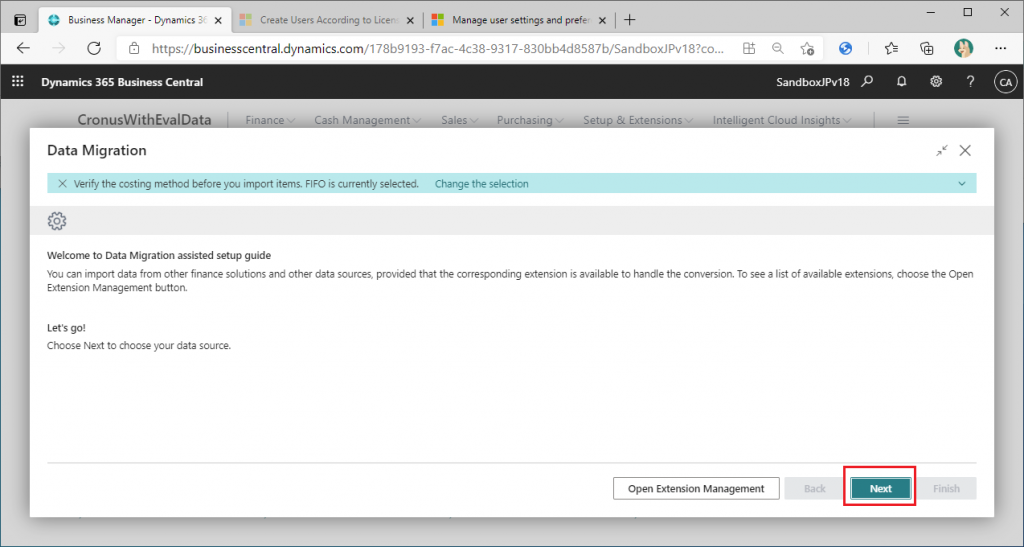View site information lock icon

(134, 48)
